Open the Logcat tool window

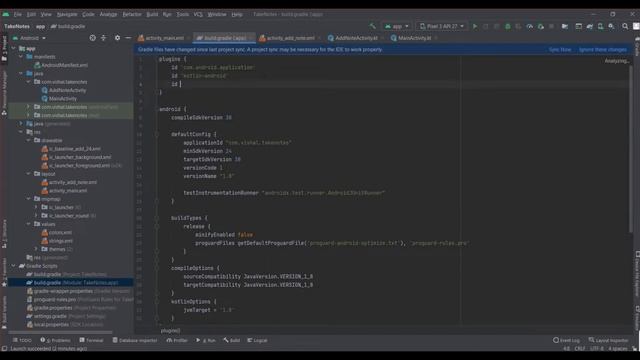[x=257, y=340]
